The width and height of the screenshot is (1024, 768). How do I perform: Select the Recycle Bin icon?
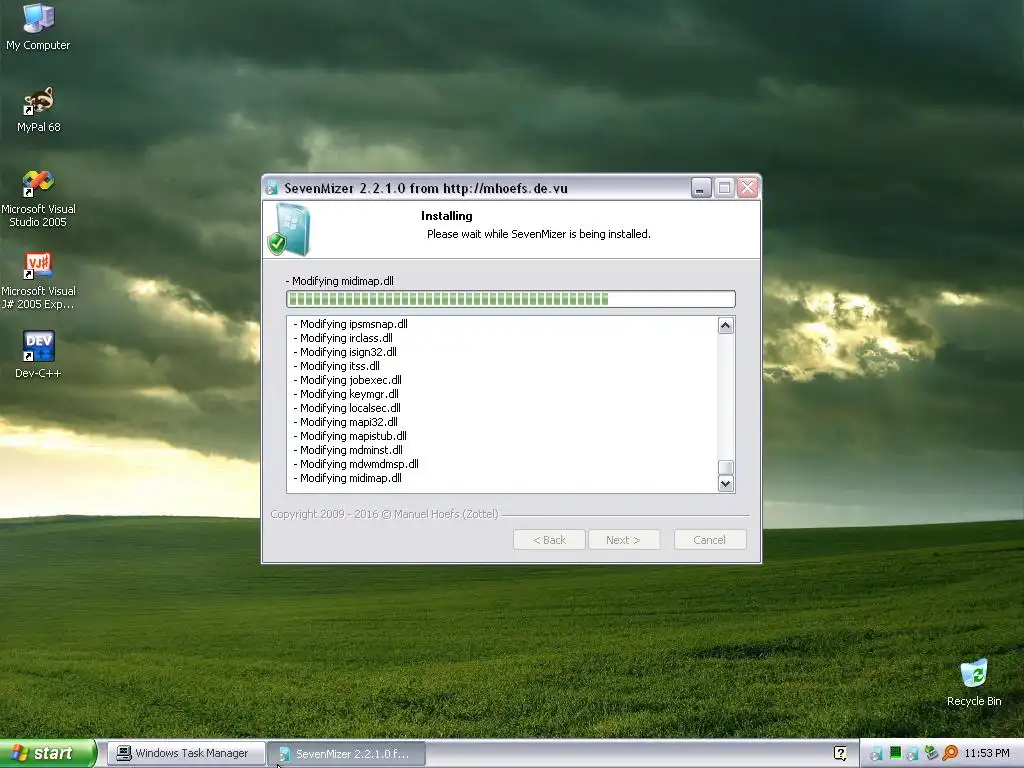click(x=974, y=682)
